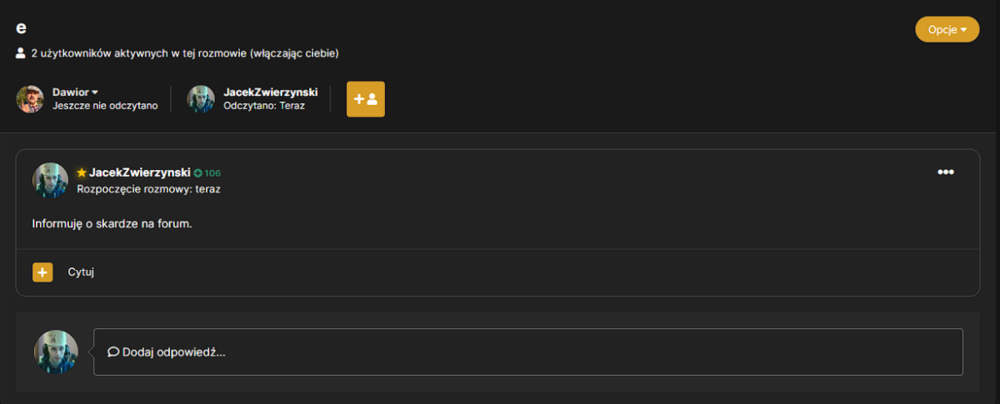
Task: Click the message author's avatar
Action: (x=50, y=180)
